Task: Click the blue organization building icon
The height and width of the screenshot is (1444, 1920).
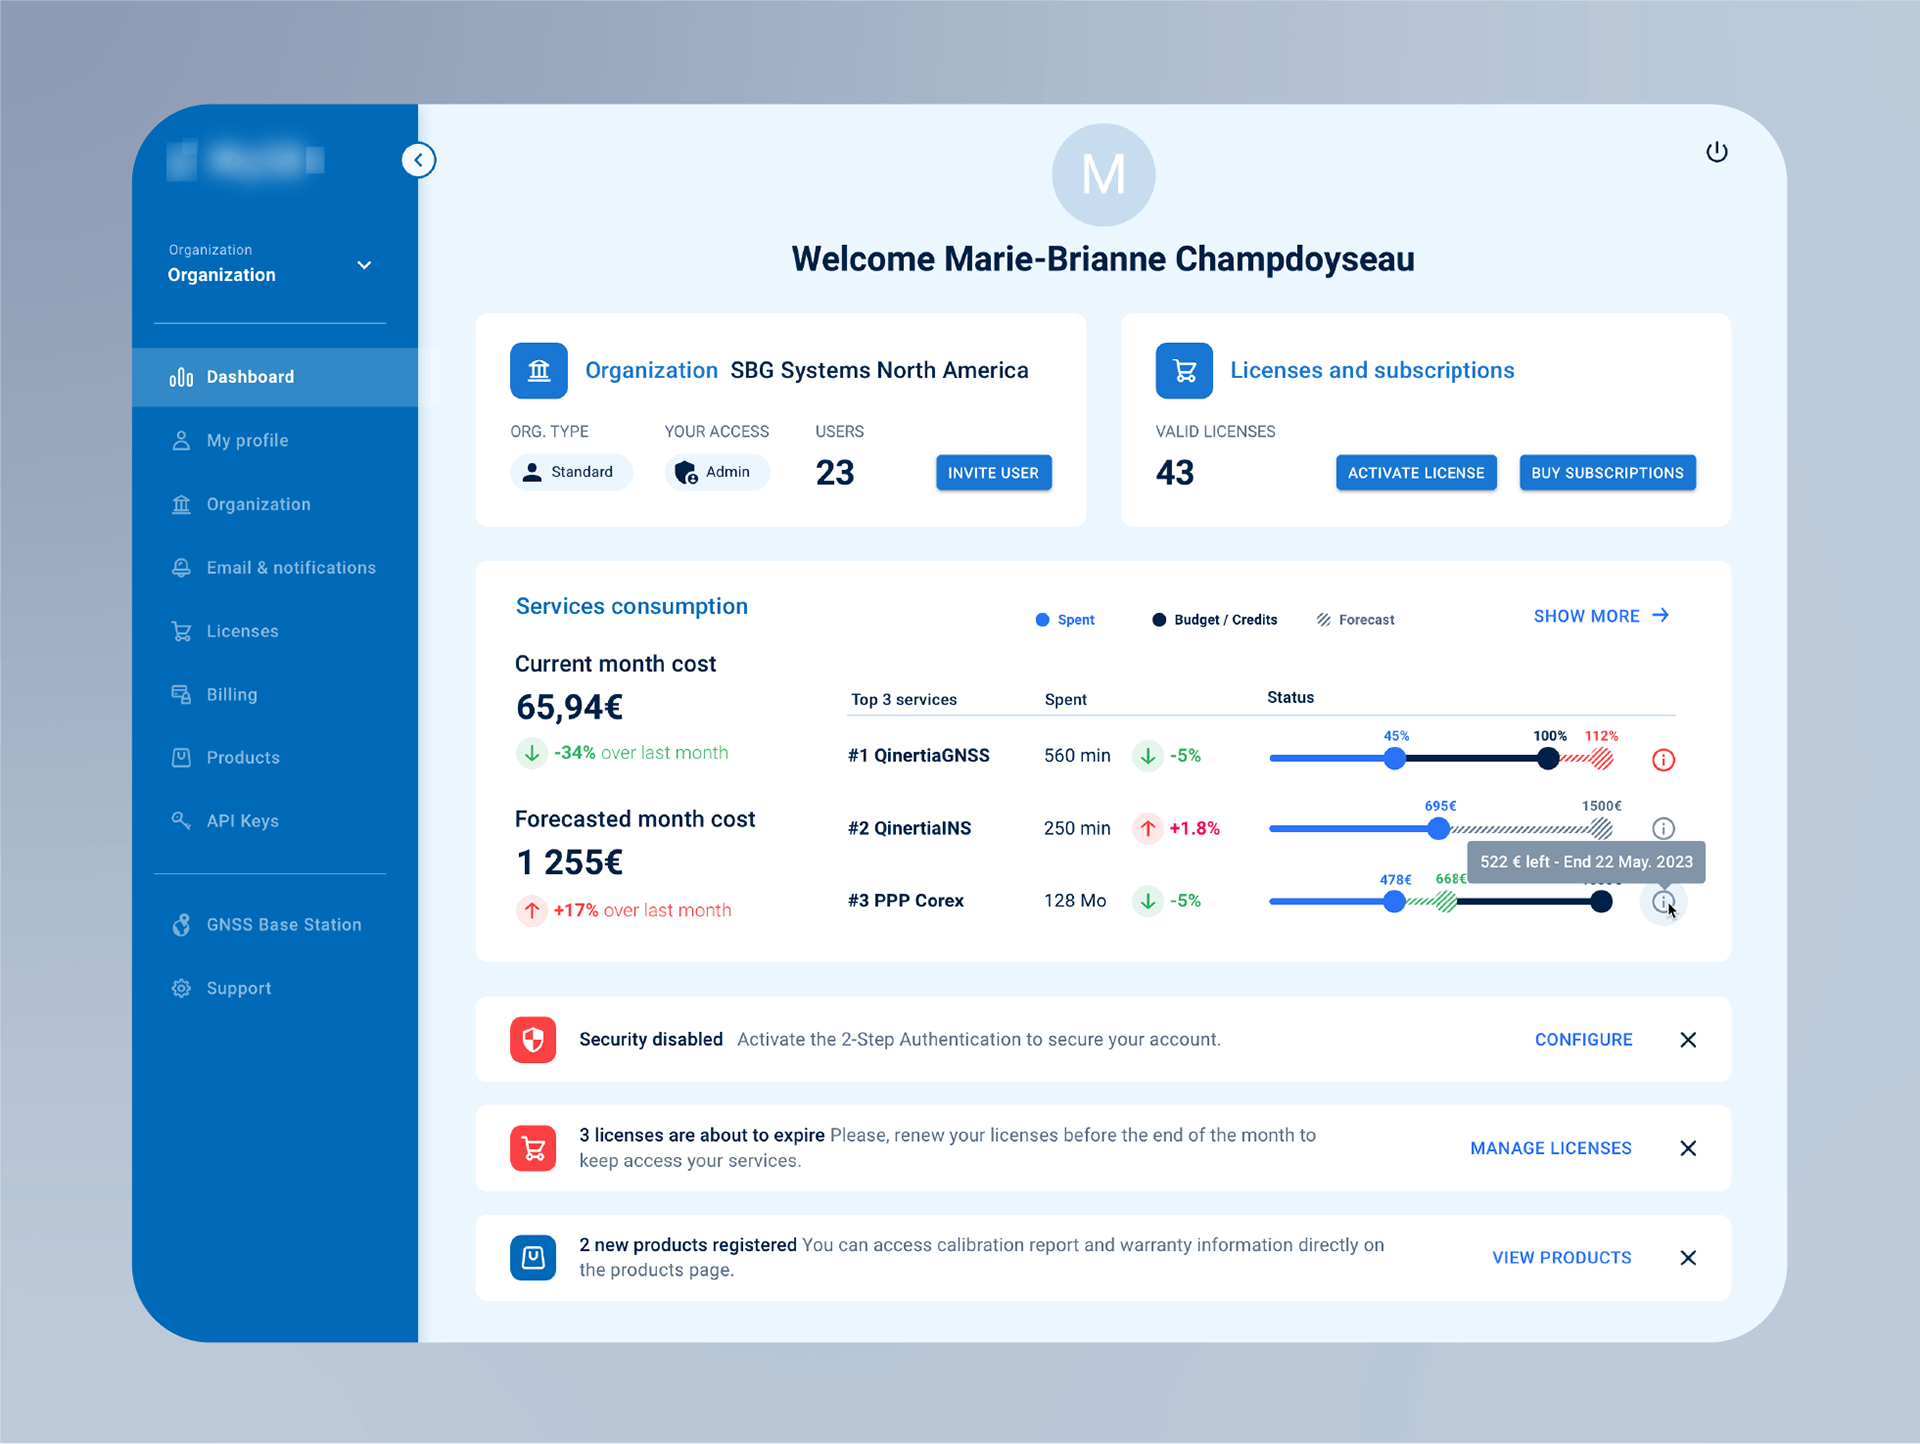Action: [x=539, y=371]
